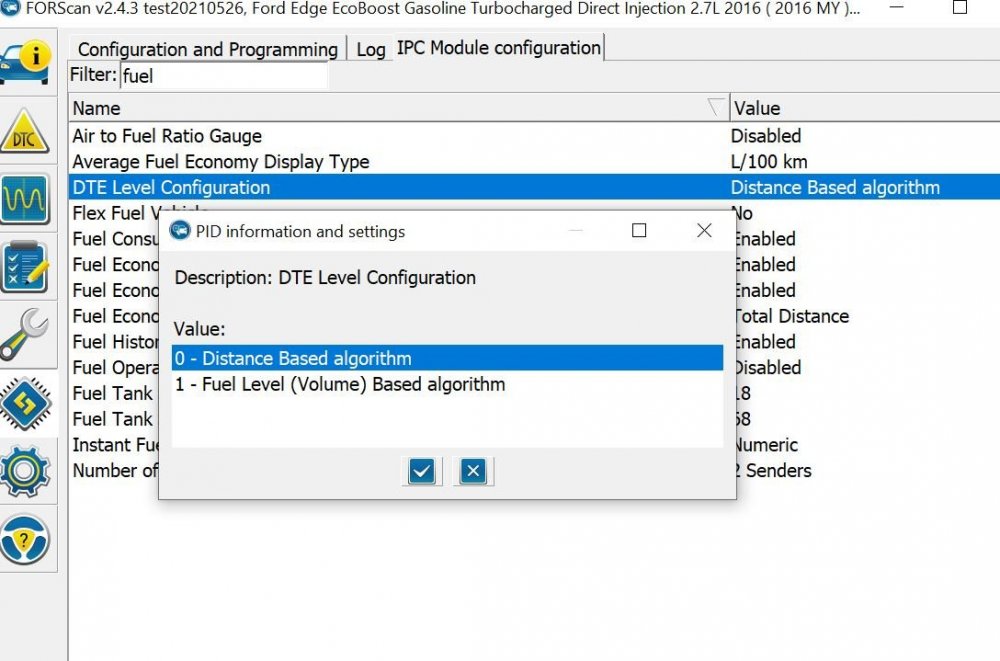Select 1 - Fuel Level (Volume) Based algorithm
The width and height of the screenshot is (1000, 661).
(340, 384)
